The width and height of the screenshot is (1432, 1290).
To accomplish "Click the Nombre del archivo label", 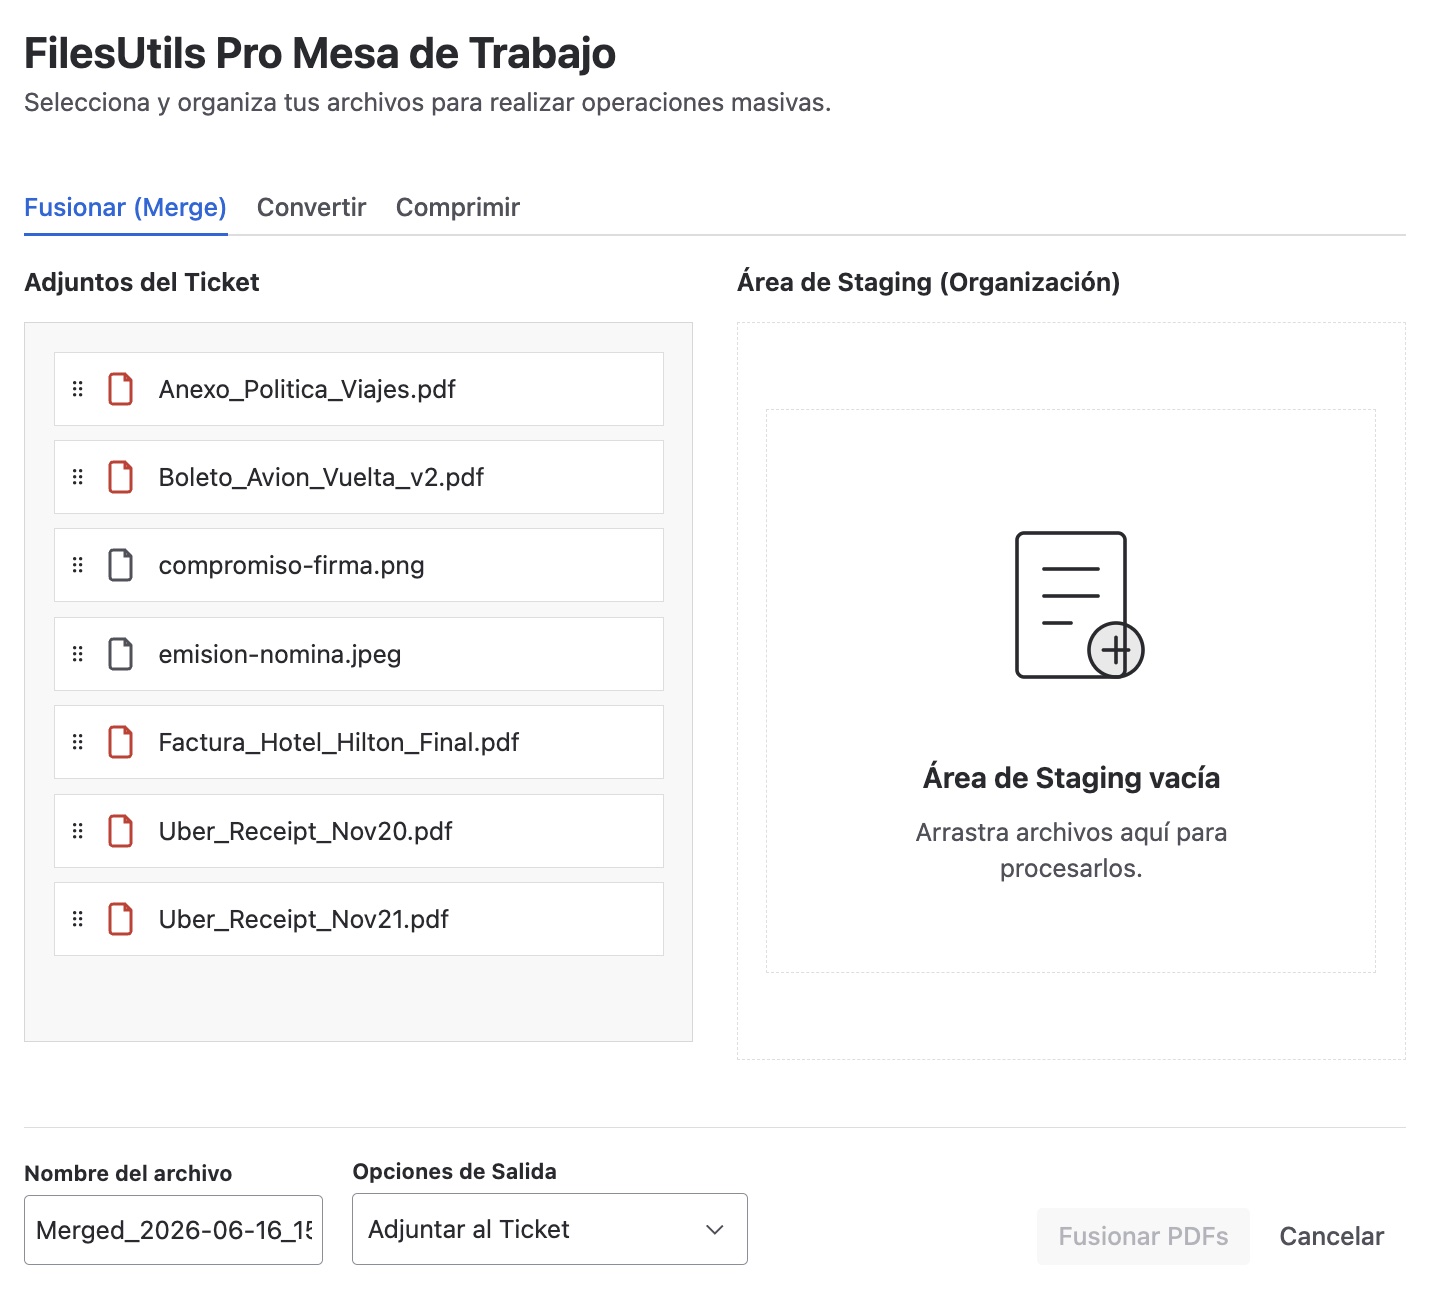I will tap(128, 1173).
